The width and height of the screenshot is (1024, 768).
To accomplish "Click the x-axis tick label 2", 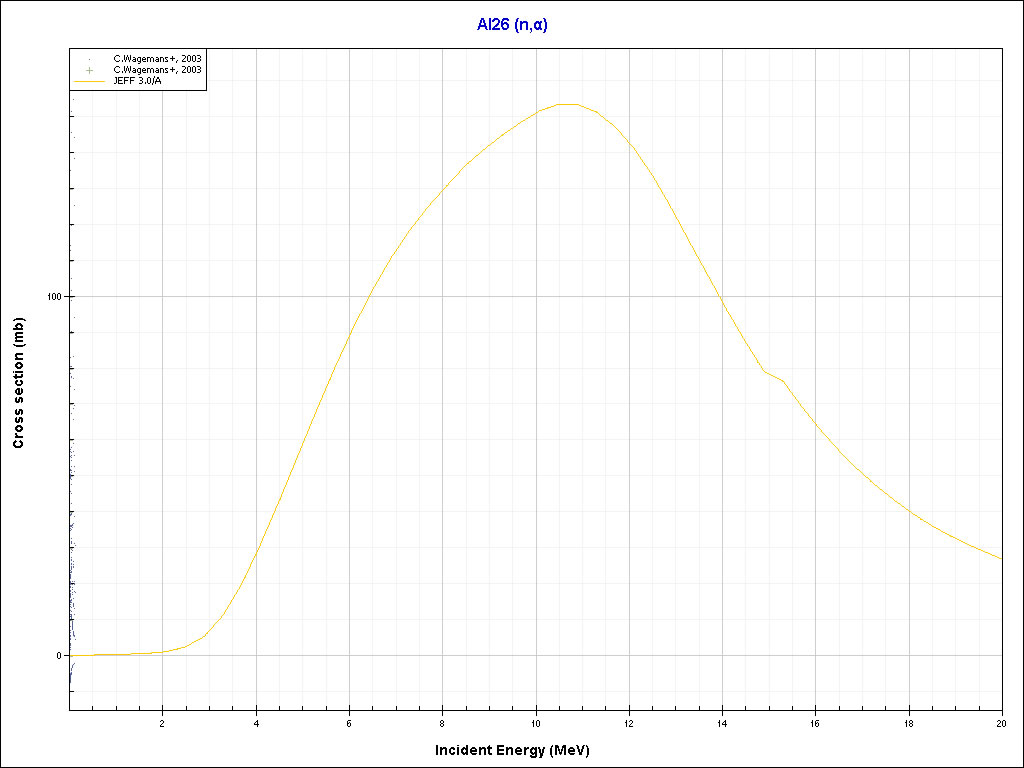I will 163,723.
